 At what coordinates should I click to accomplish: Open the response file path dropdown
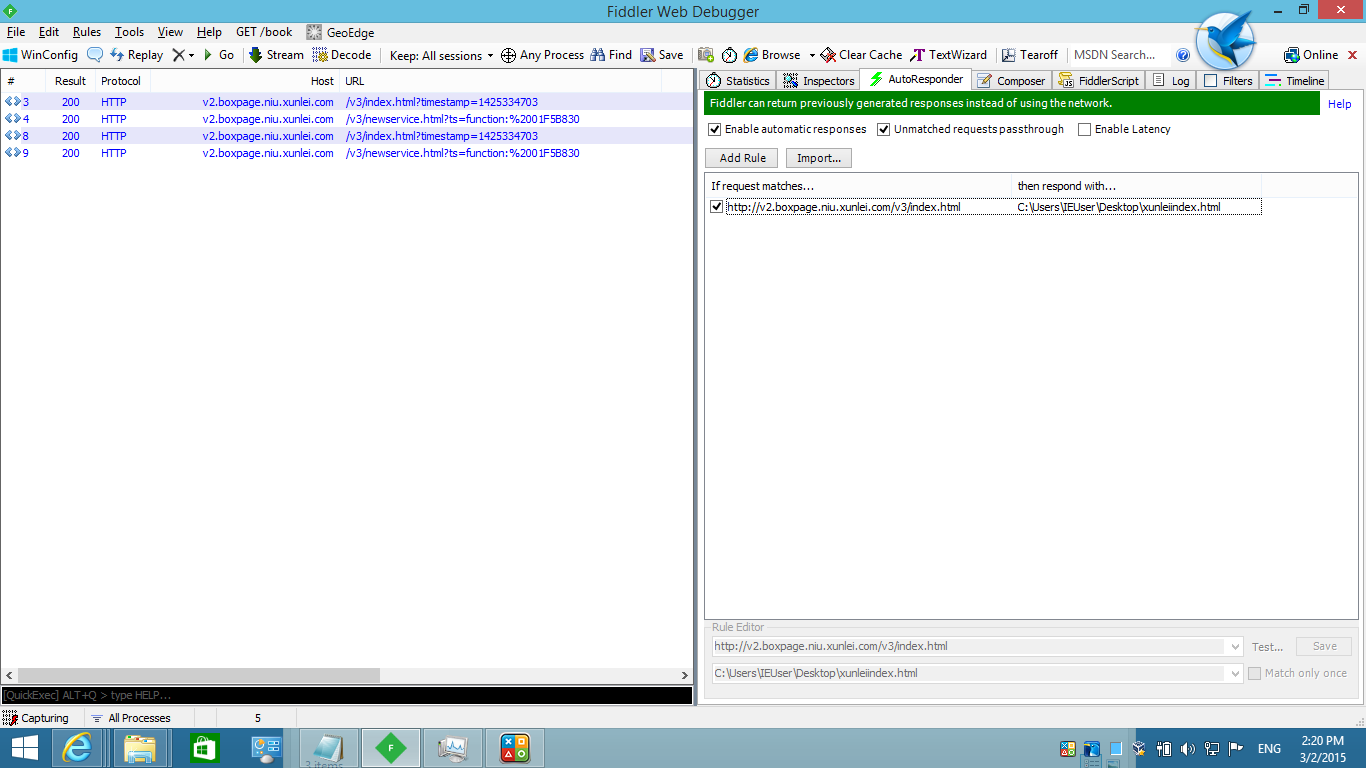1235,673
